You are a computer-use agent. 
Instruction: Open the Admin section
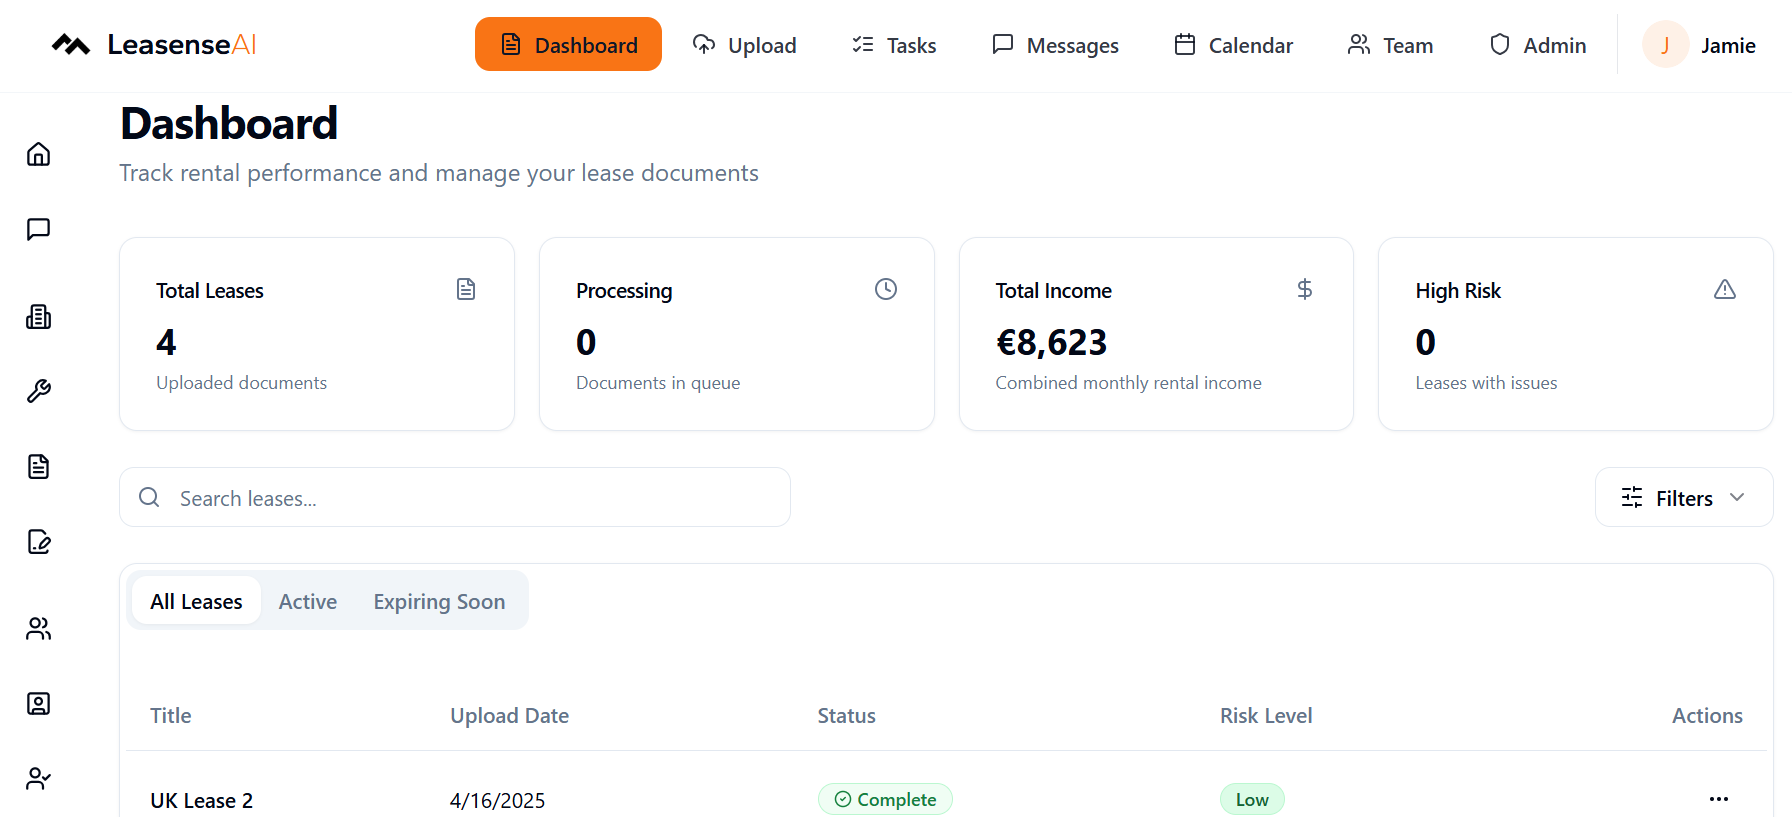(1538, 45)
